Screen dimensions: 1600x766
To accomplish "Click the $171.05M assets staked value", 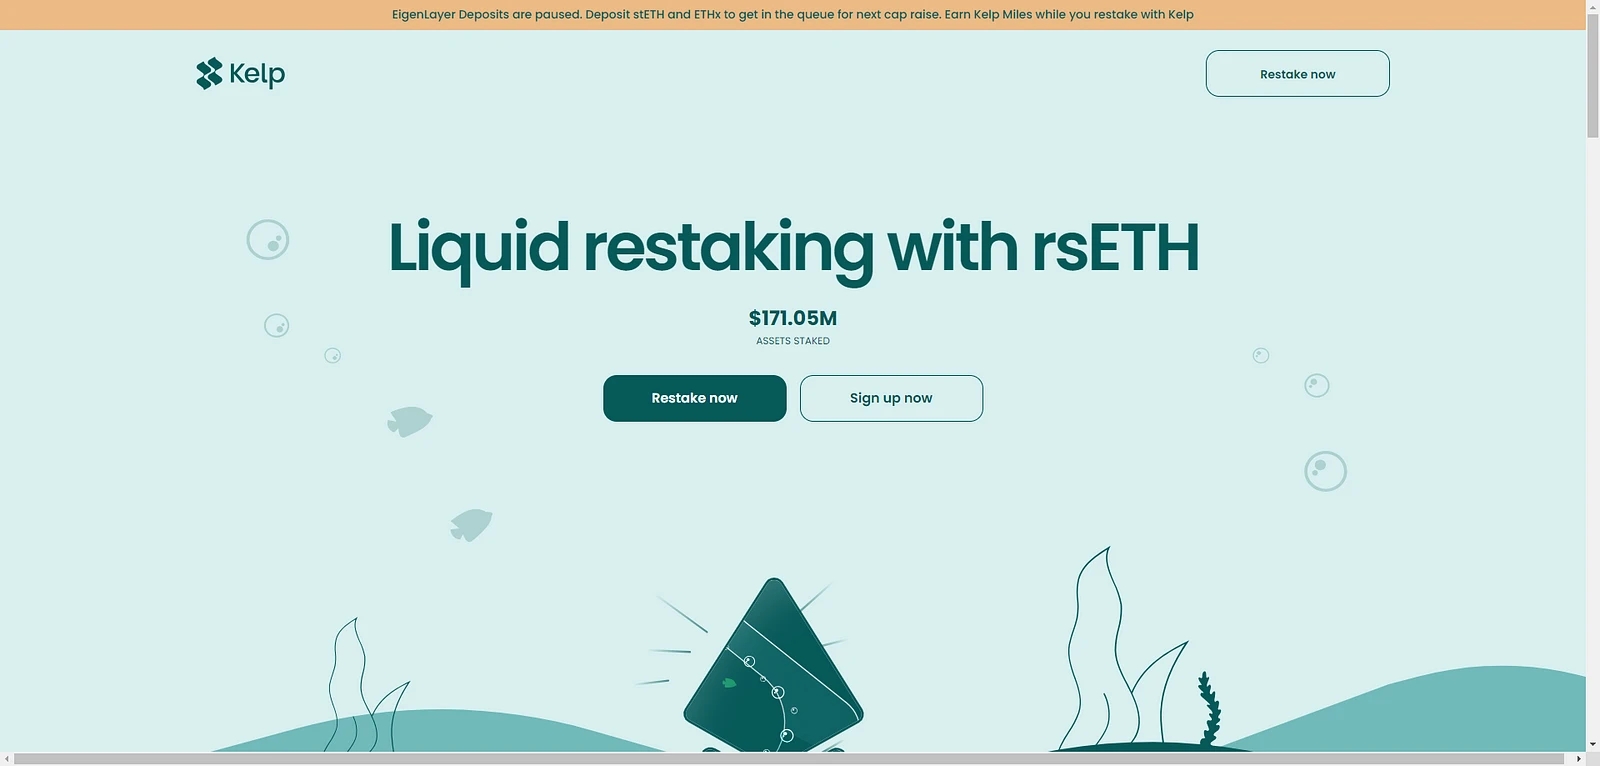I will [793, 318].
